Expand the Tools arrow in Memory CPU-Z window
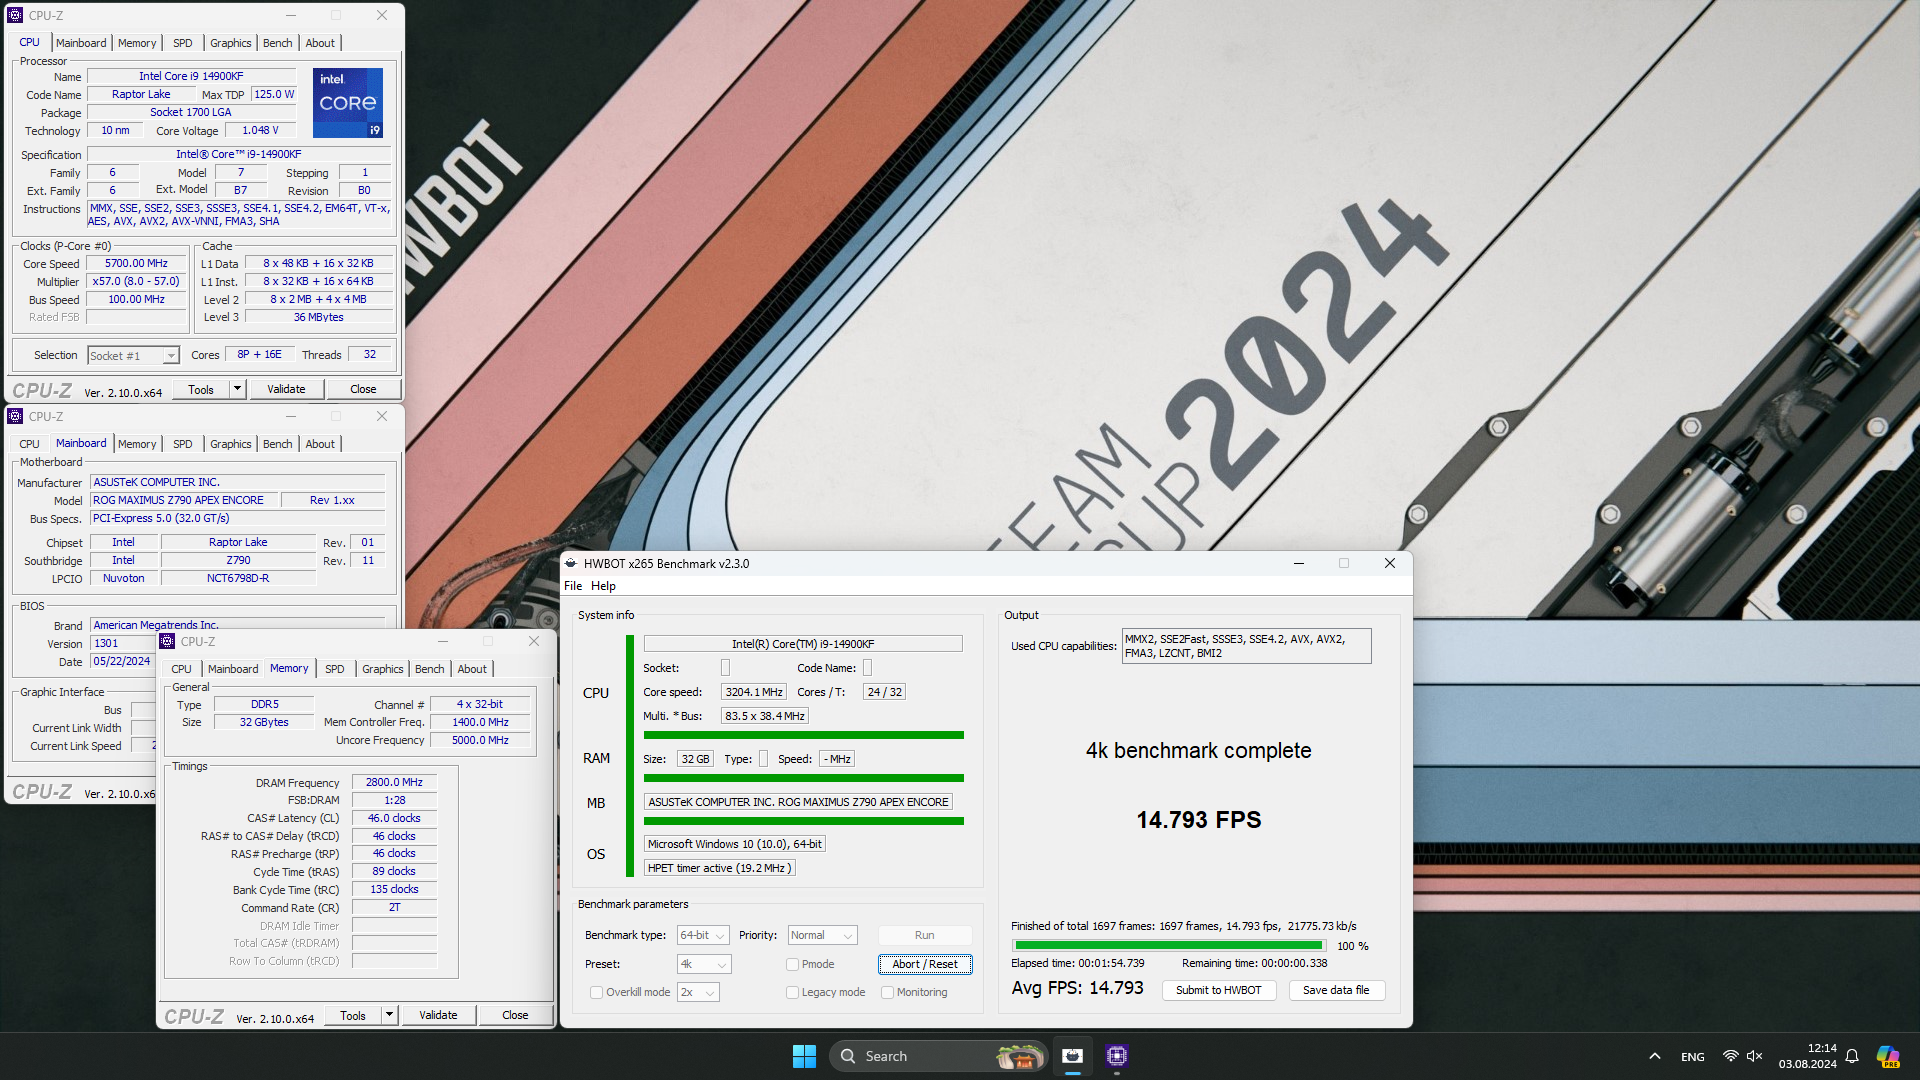The width and height of the screenshot is (1920, 1080). pos(389,1015)
